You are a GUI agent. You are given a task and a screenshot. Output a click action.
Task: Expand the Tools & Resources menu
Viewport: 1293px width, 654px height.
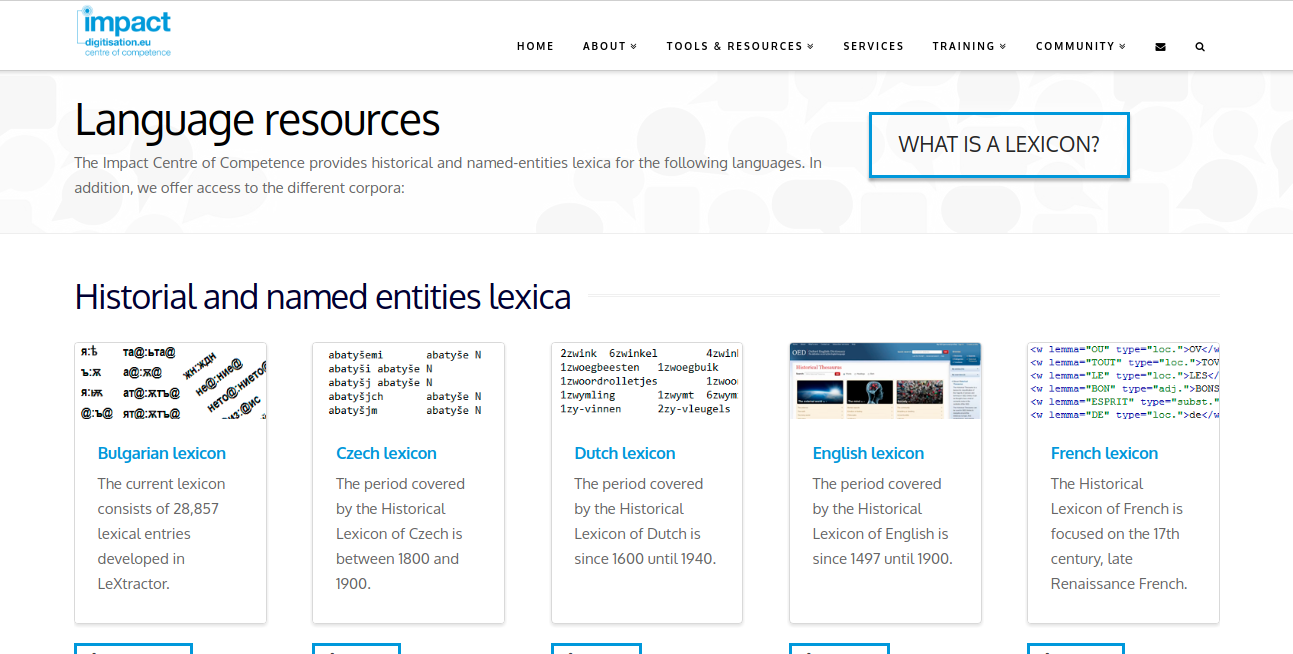(739, 47)
